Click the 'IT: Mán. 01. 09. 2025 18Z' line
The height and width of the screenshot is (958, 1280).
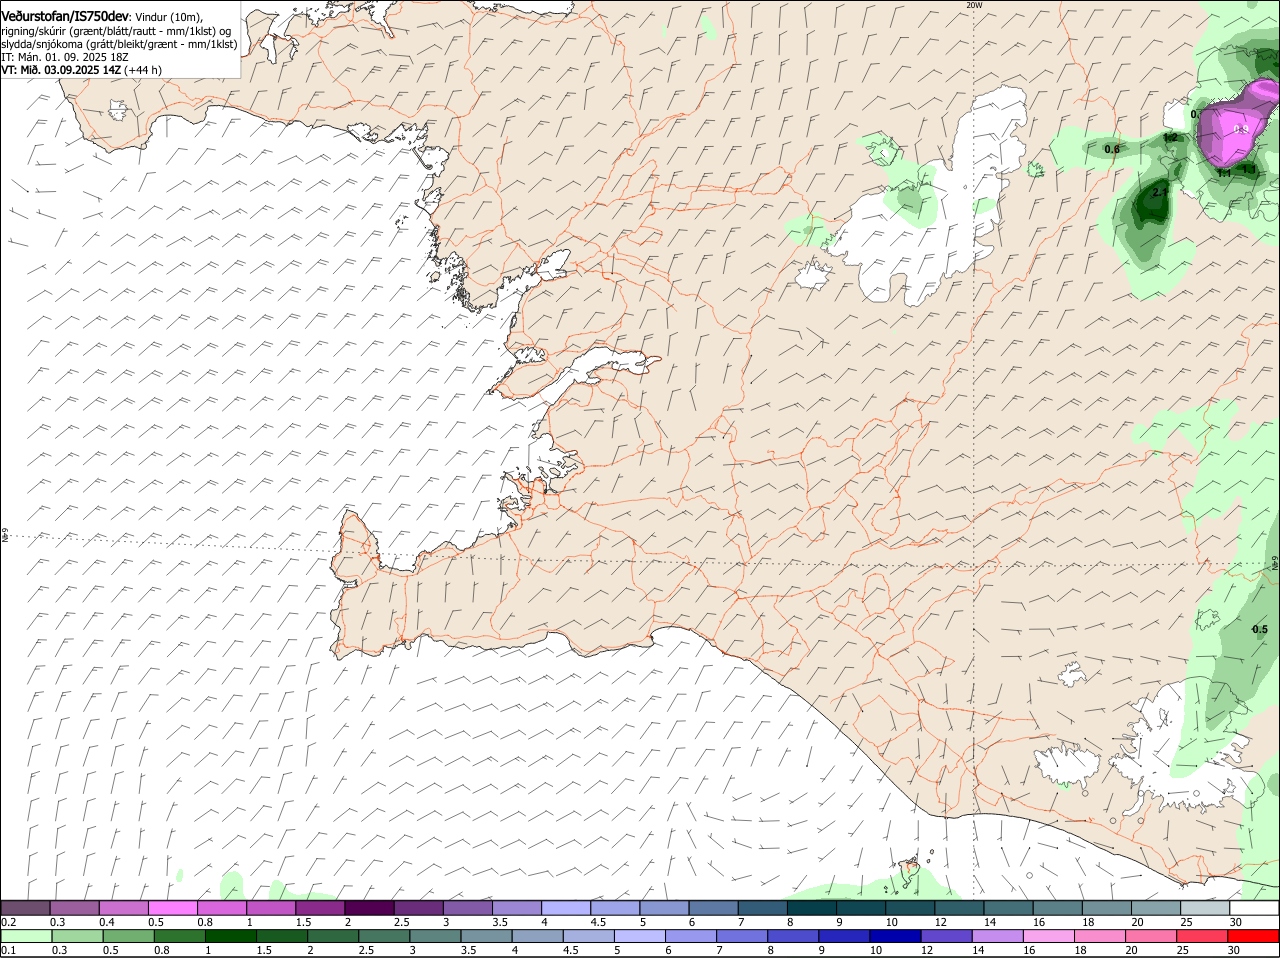pyautogui.click(x=64, y=57)
